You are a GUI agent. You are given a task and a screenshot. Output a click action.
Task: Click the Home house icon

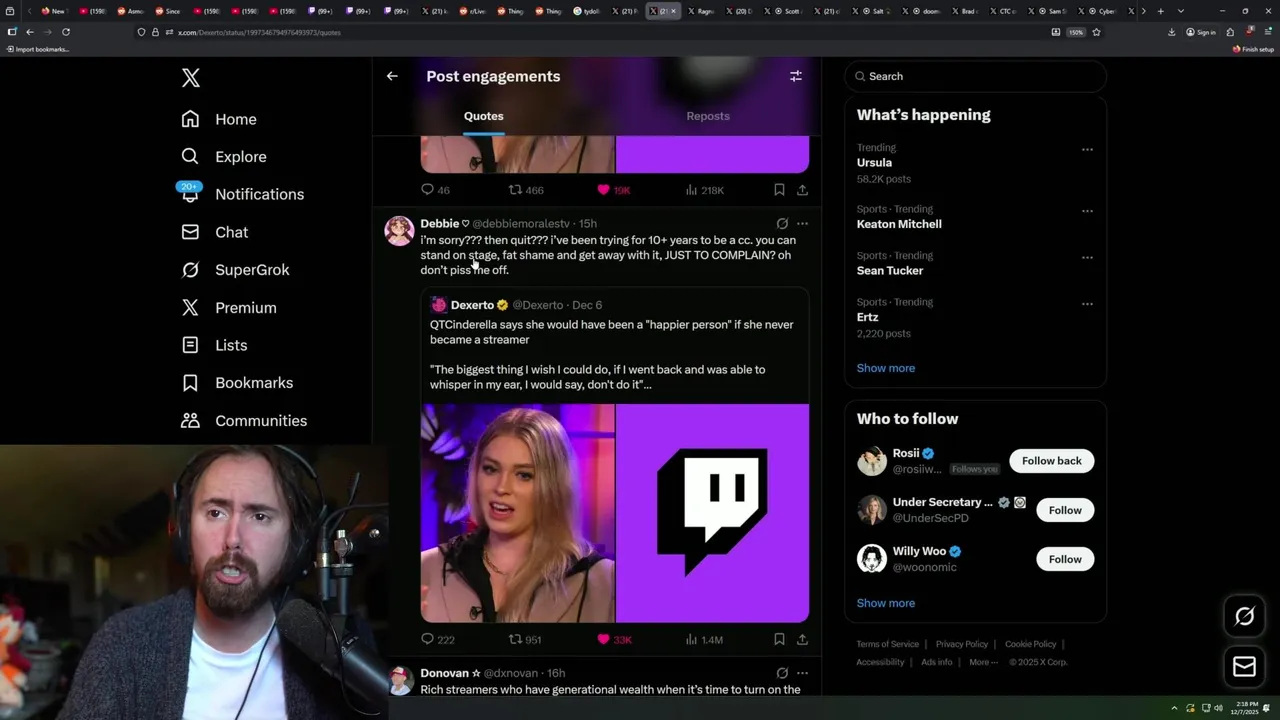pos(190,119)
